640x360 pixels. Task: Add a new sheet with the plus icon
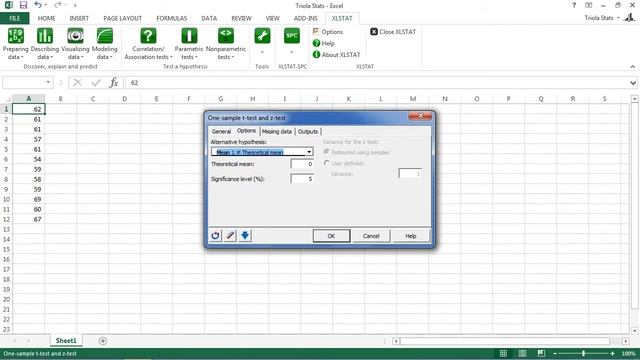click(x=103, y=341)
